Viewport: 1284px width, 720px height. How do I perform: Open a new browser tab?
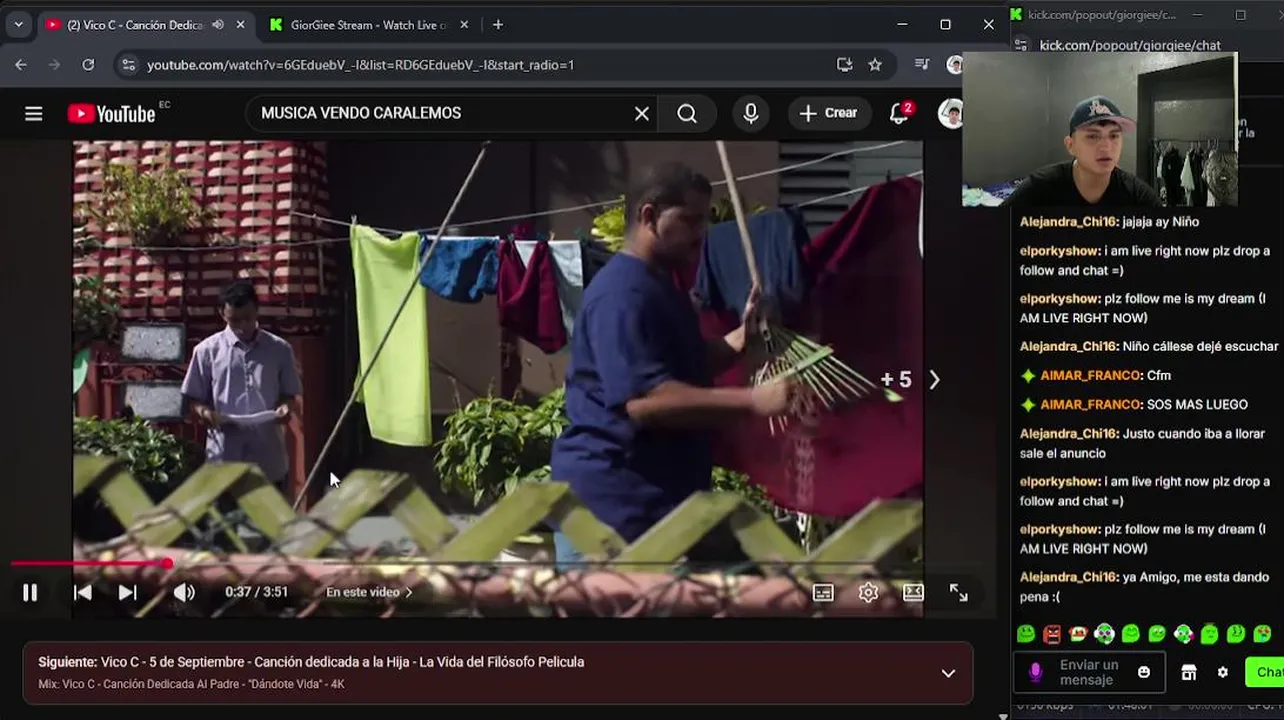click(x=498, y=25)
